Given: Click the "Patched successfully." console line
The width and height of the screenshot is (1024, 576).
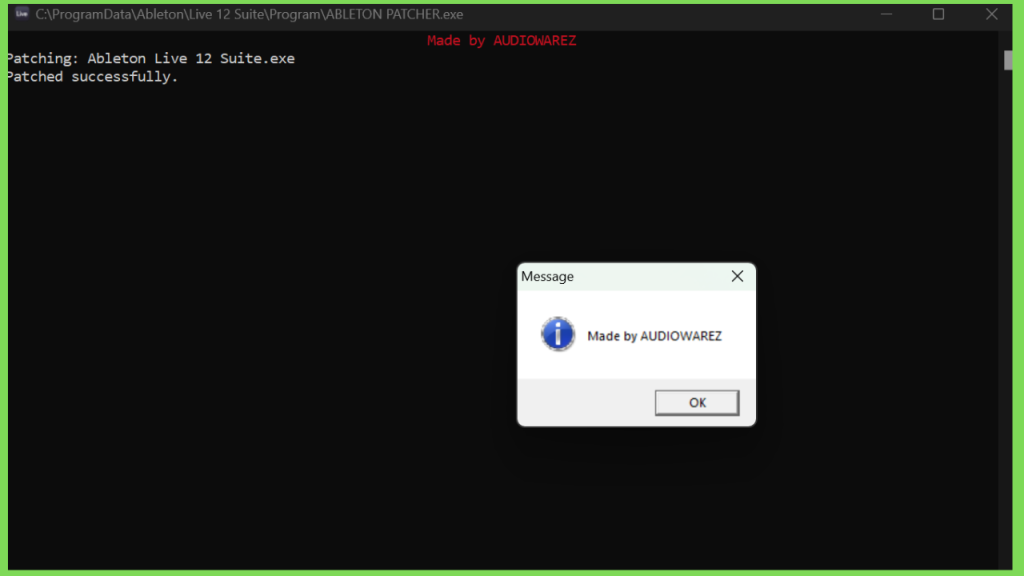Looking at the screenshot, I should point(92,77).
